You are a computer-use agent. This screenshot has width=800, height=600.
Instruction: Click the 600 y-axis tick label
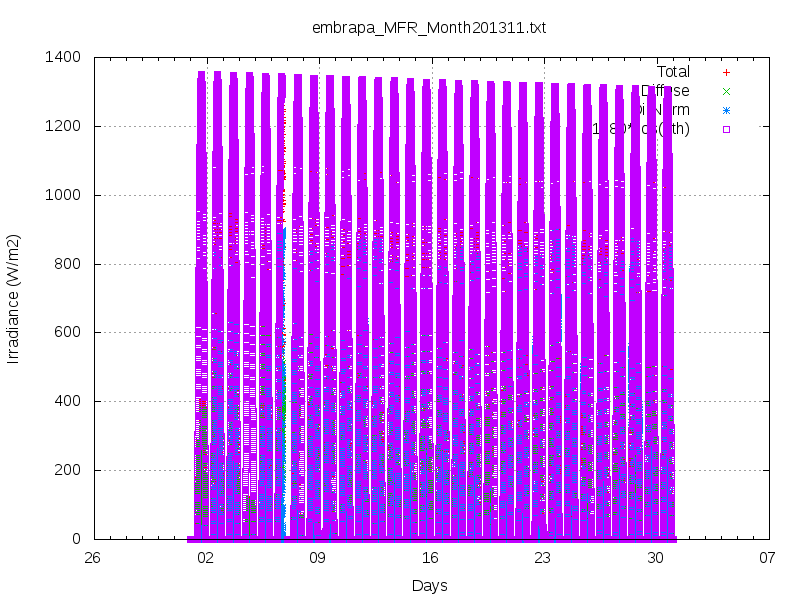click(x=67, y=332)
